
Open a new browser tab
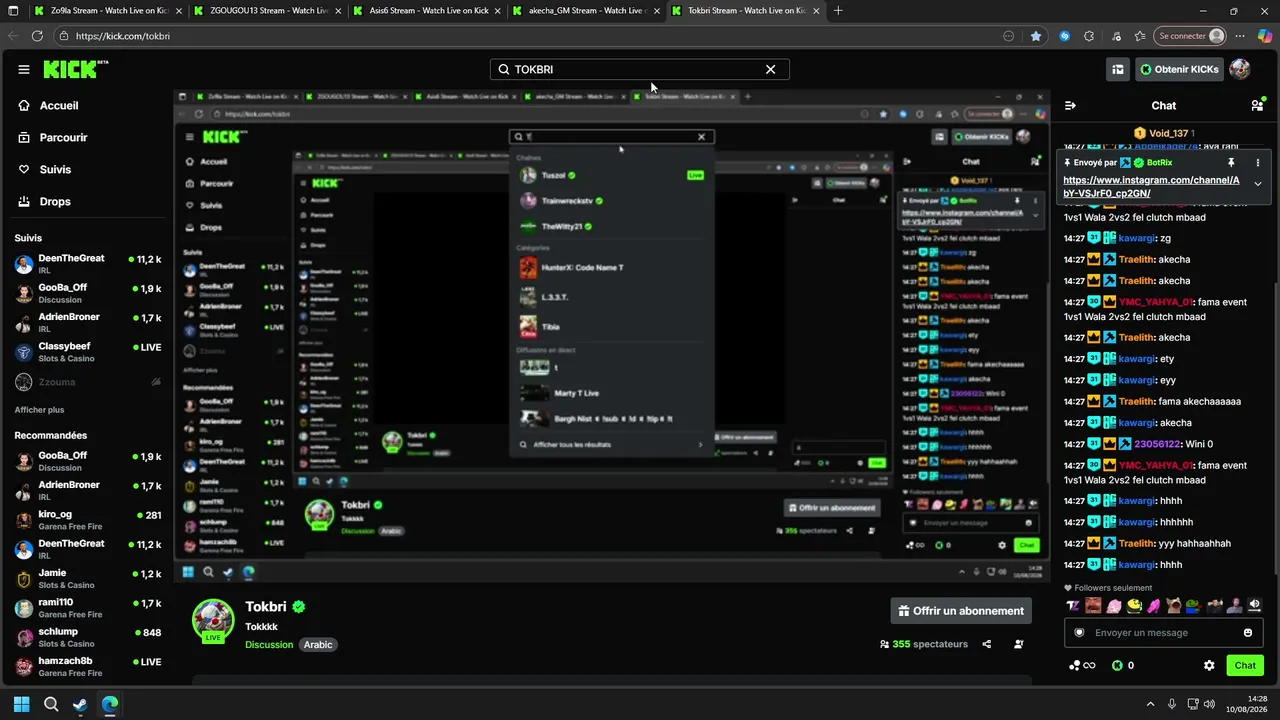(x=838, y=11)
